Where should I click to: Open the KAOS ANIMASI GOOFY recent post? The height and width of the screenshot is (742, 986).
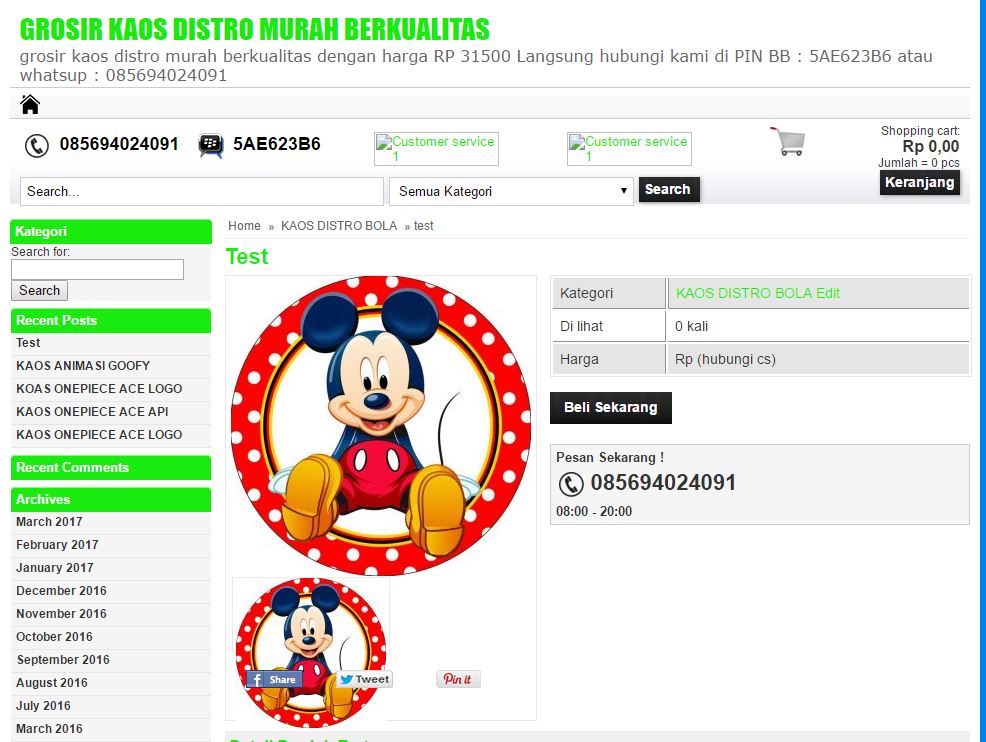83,366
